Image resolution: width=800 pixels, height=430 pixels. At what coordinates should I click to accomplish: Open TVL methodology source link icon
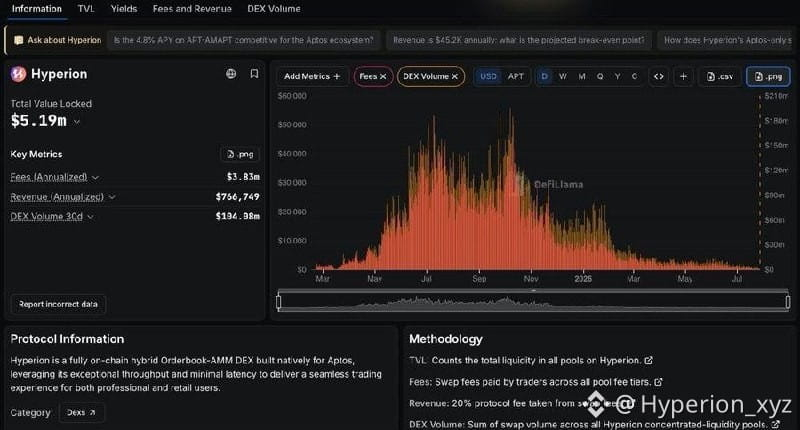click(648, 360)
